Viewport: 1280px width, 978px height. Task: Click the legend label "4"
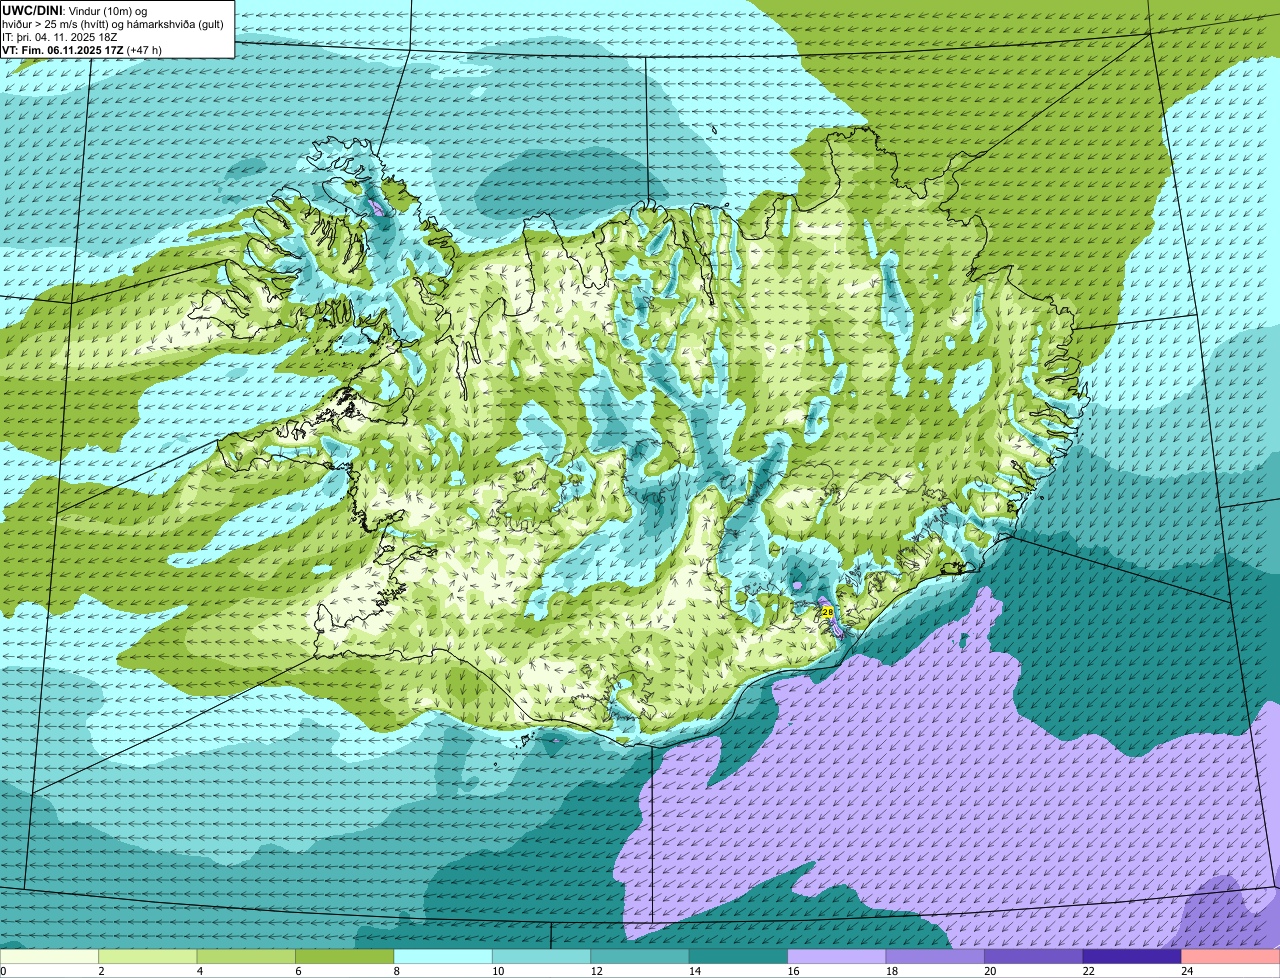coord(198,971)
